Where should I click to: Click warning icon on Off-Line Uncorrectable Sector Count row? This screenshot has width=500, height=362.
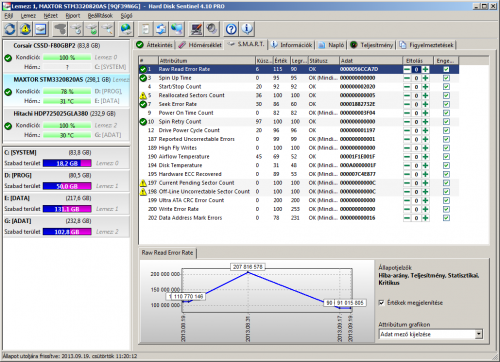(143, 192)
